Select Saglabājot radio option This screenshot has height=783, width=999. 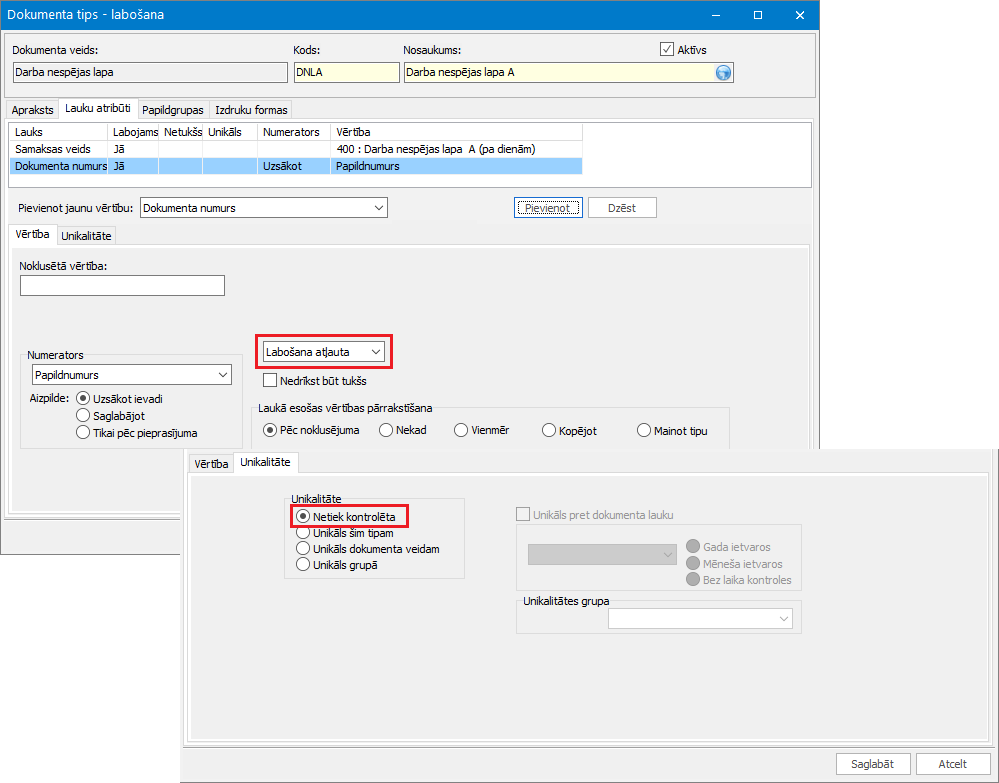[83, 416]
